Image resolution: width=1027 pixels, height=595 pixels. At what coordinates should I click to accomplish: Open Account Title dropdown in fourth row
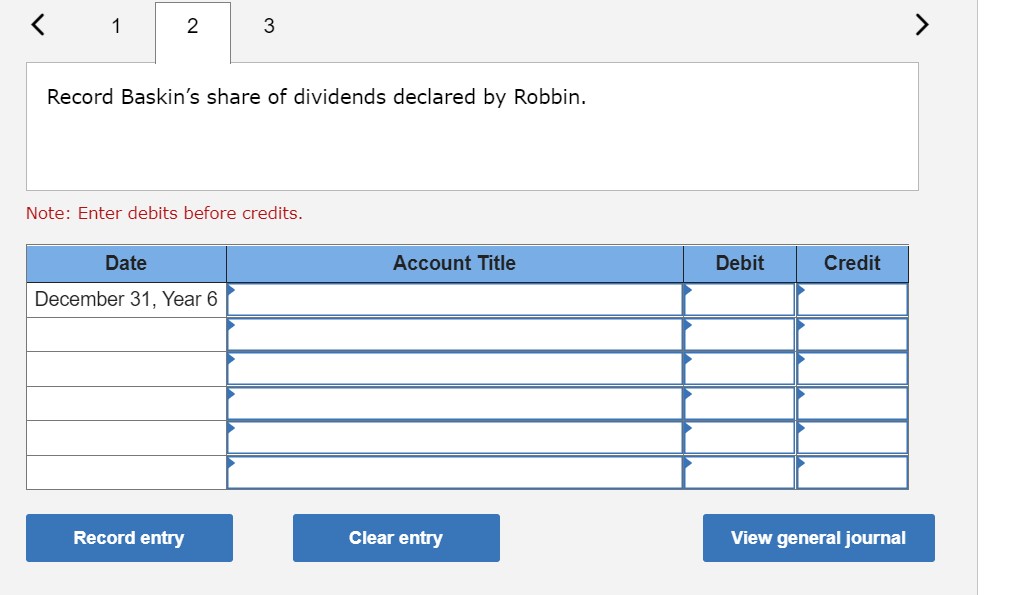455,404
